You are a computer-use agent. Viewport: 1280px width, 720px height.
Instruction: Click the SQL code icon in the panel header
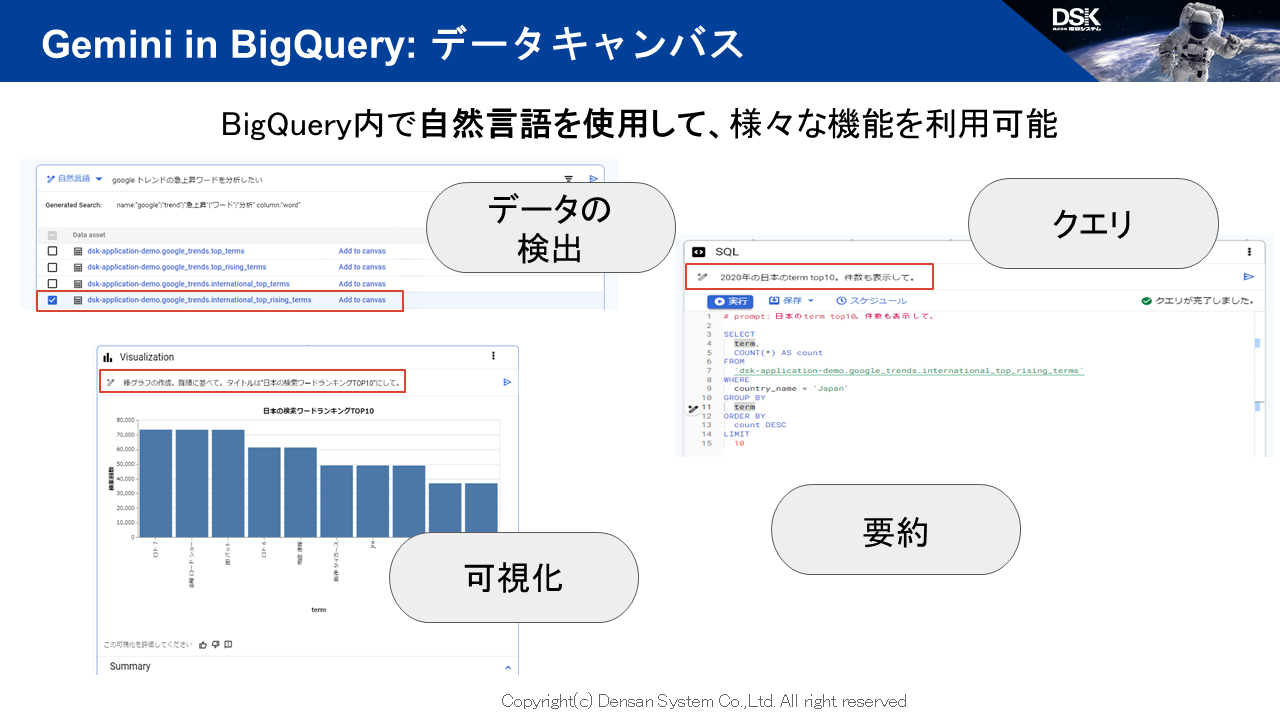699,253
